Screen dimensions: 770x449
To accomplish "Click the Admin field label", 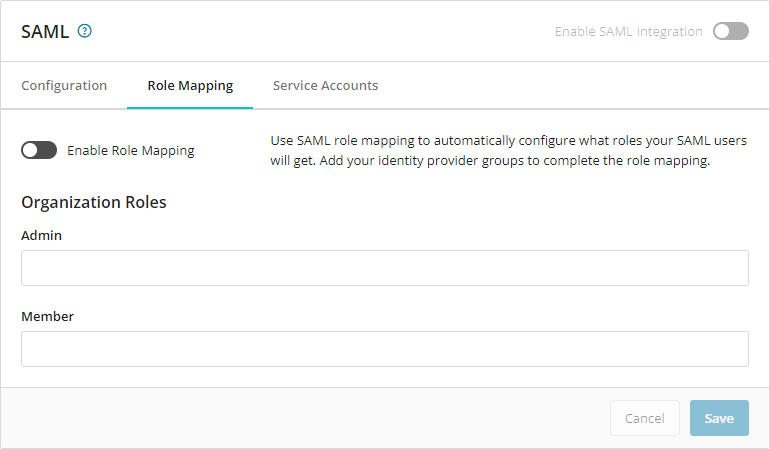I will 42,235.
